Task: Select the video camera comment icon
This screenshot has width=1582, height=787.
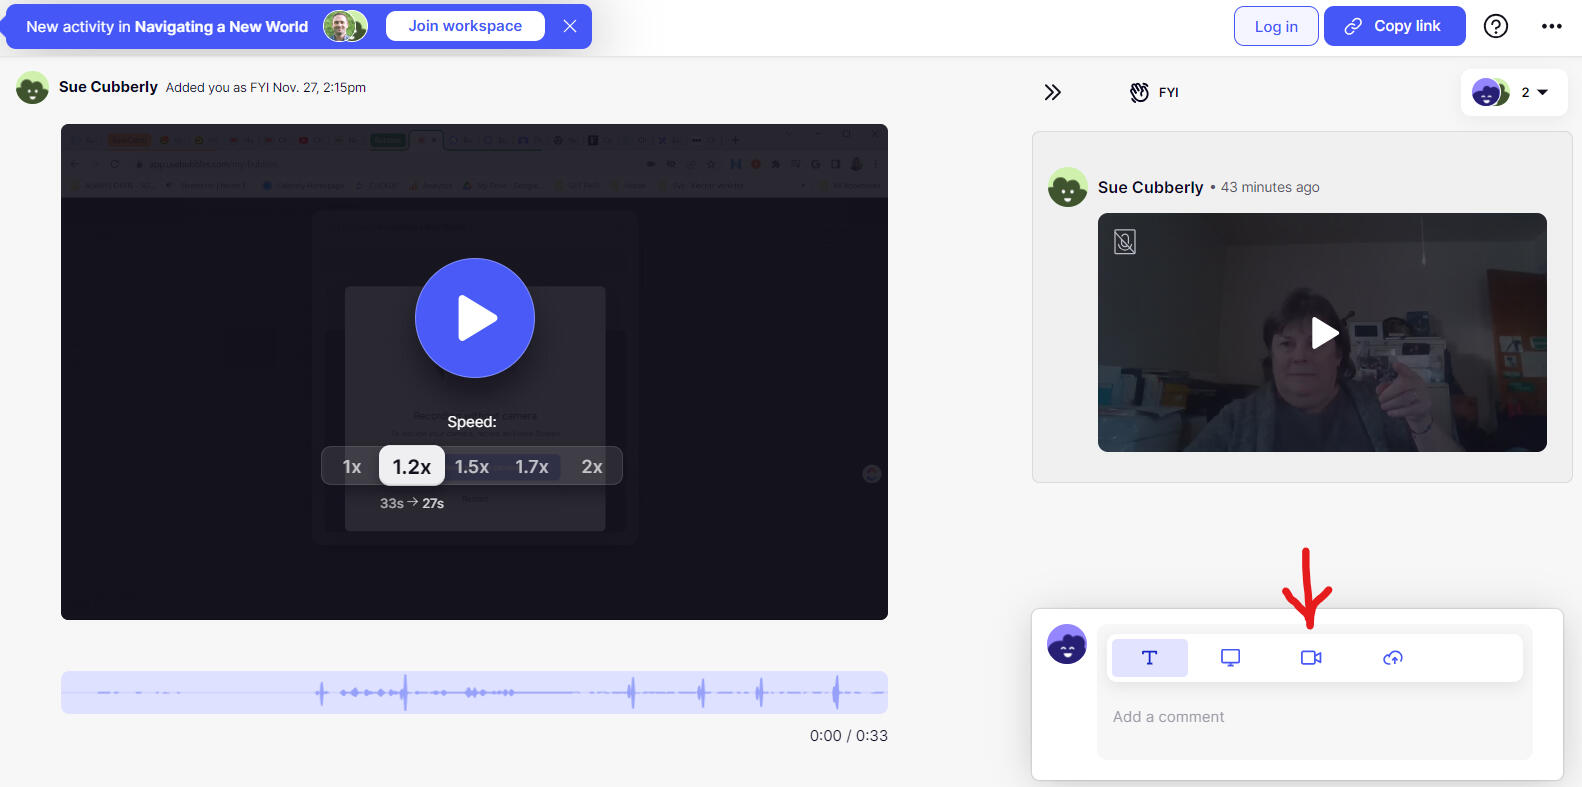Action: click(1311, 658)
